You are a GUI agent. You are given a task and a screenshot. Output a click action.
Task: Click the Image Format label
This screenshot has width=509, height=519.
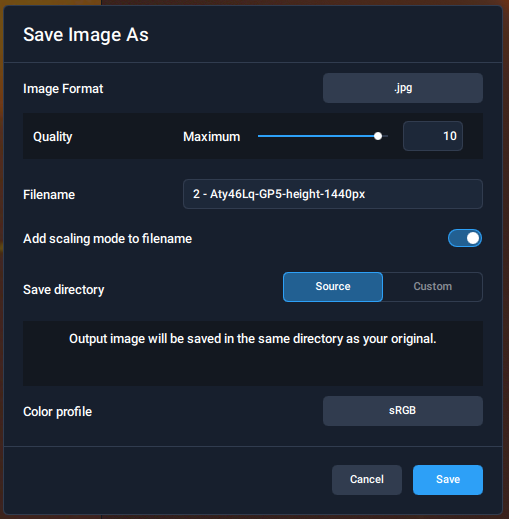click(63, 89)
